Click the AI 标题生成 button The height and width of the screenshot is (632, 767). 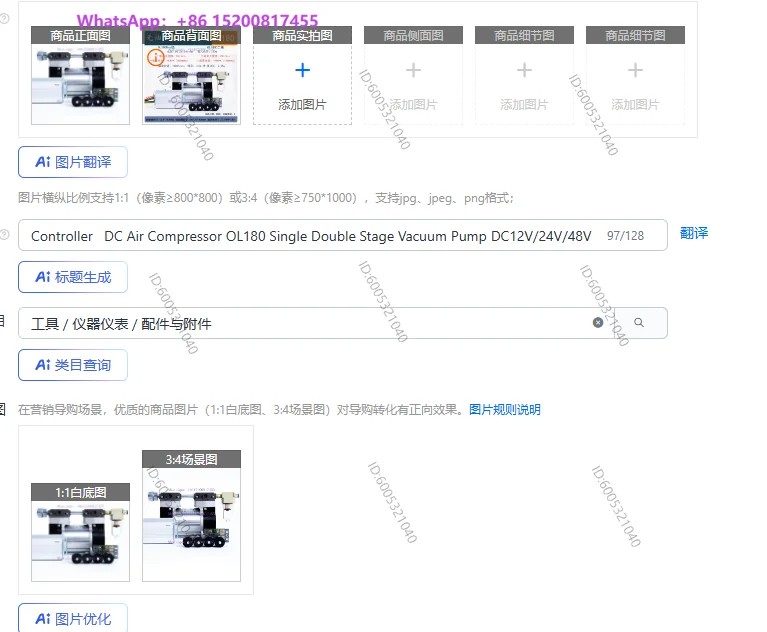tap(73, 277)
